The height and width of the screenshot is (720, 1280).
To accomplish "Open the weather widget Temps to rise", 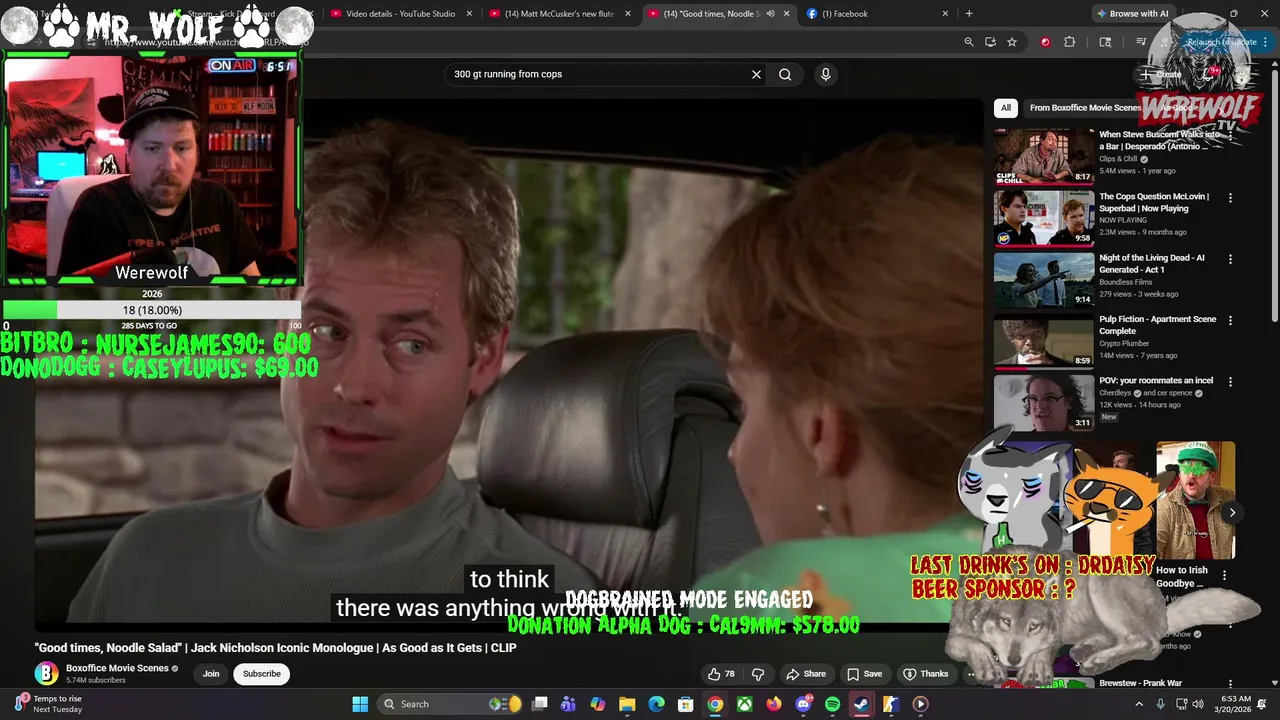I will click(x=50, y=704).
